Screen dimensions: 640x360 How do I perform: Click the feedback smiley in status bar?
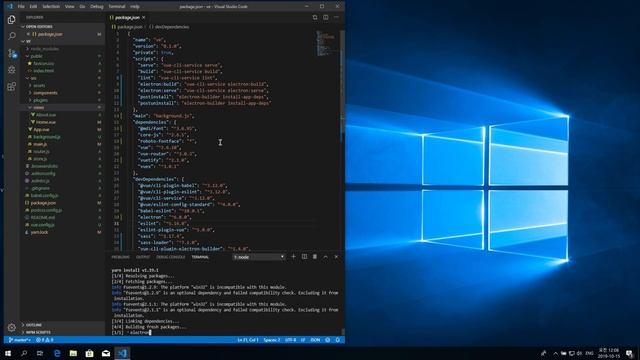click(x=327, y=340)
